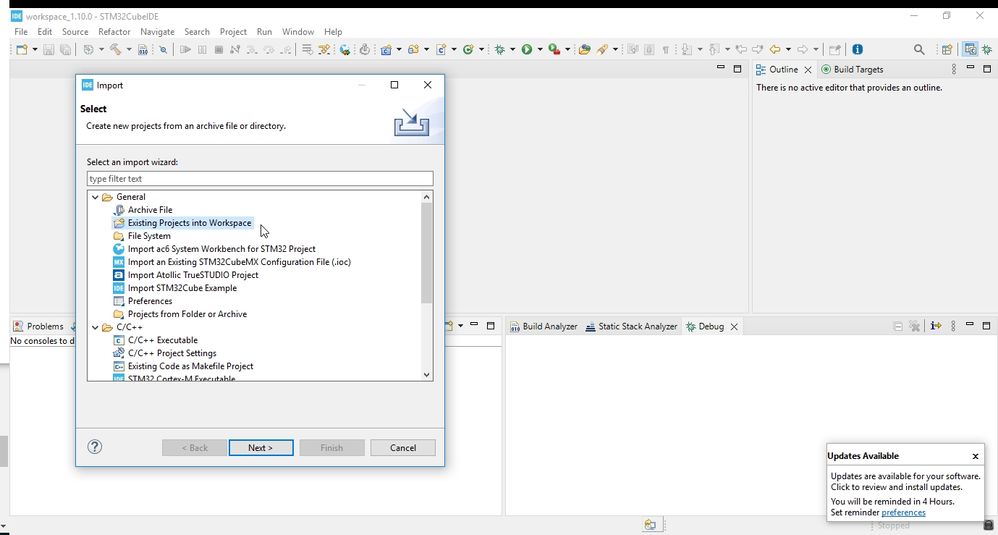Open dropdown next to New icon
This screenshot has width=998, height=535.
click(35, 50)
